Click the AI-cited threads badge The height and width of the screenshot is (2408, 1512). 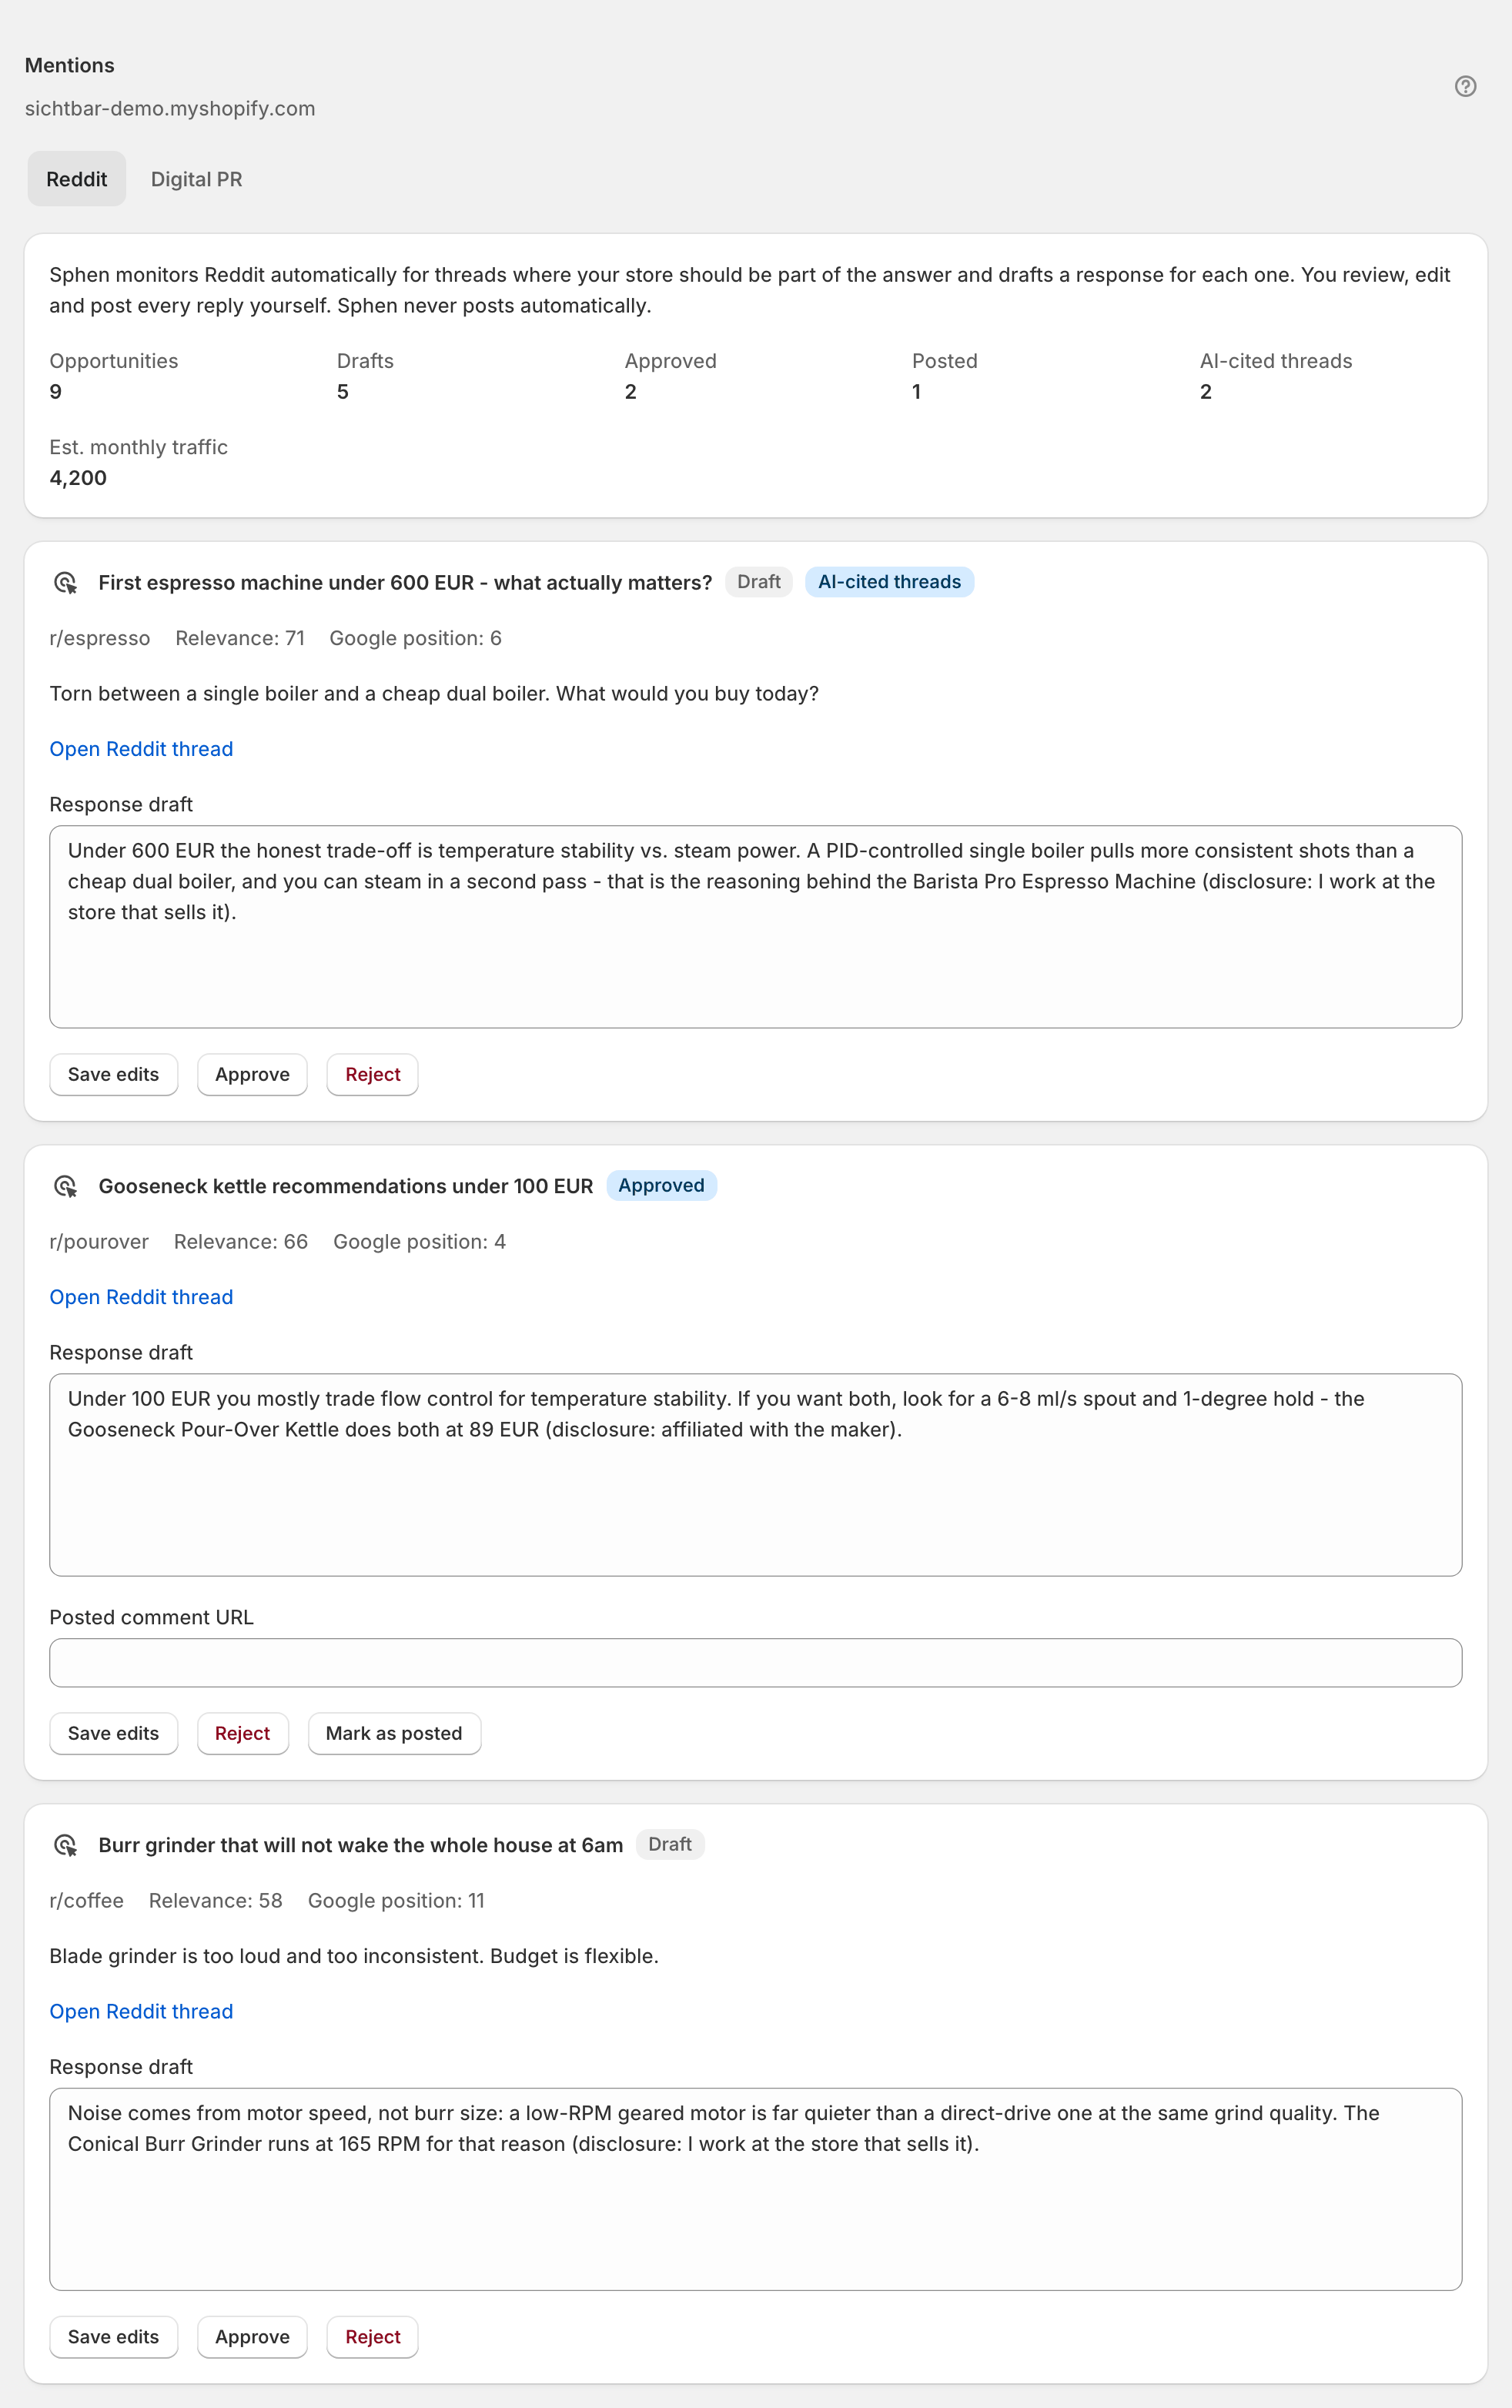[x=889, y=582]
